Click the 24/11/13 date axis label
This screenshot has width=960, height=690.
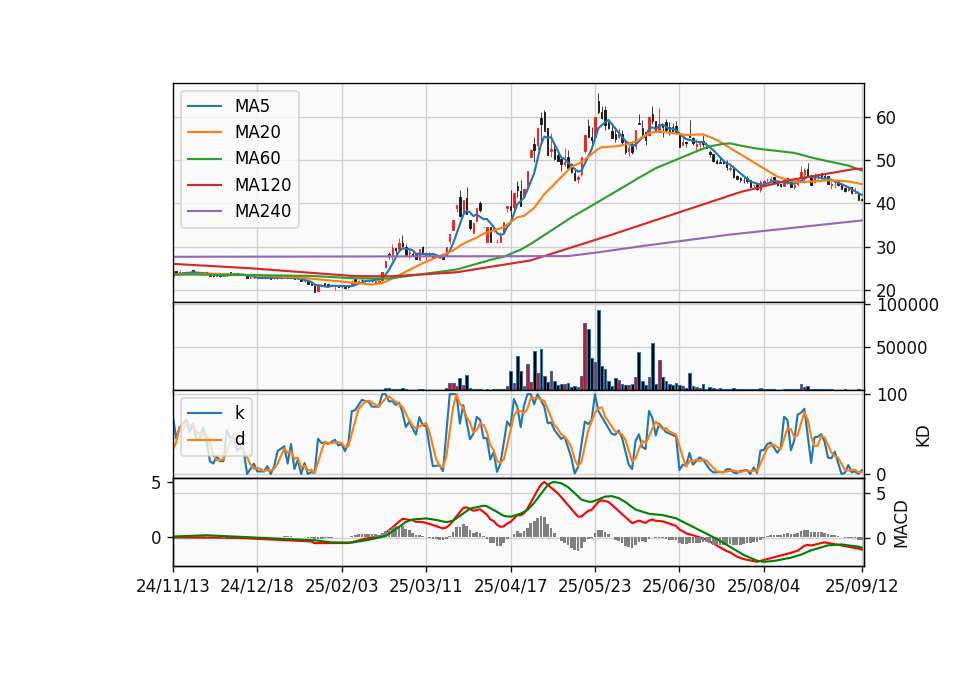pos(173,586)
